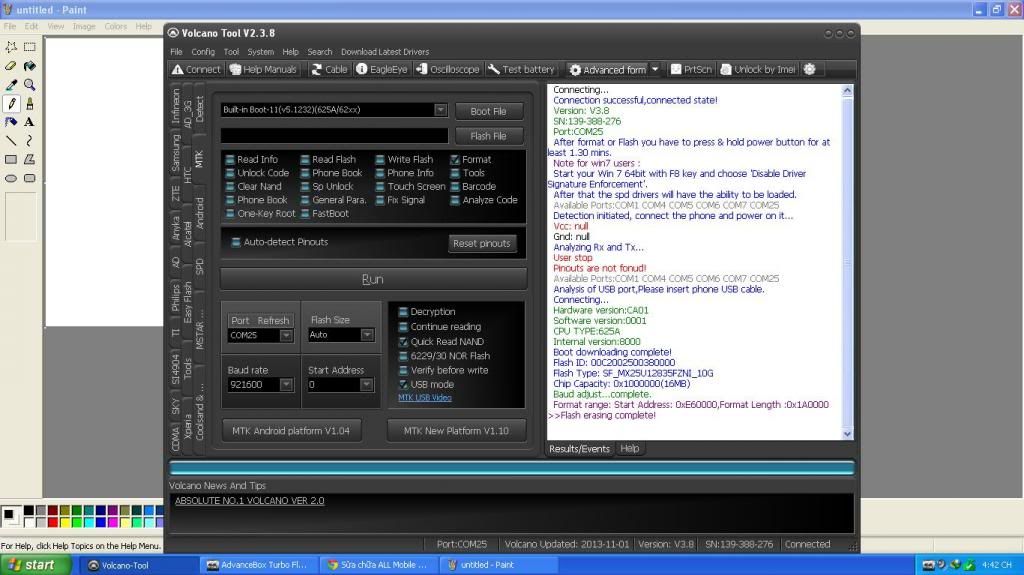Viewport: 1024px width, 575px height.
Task: Click the Advanced form gear icon
Action: coord(575,69)
